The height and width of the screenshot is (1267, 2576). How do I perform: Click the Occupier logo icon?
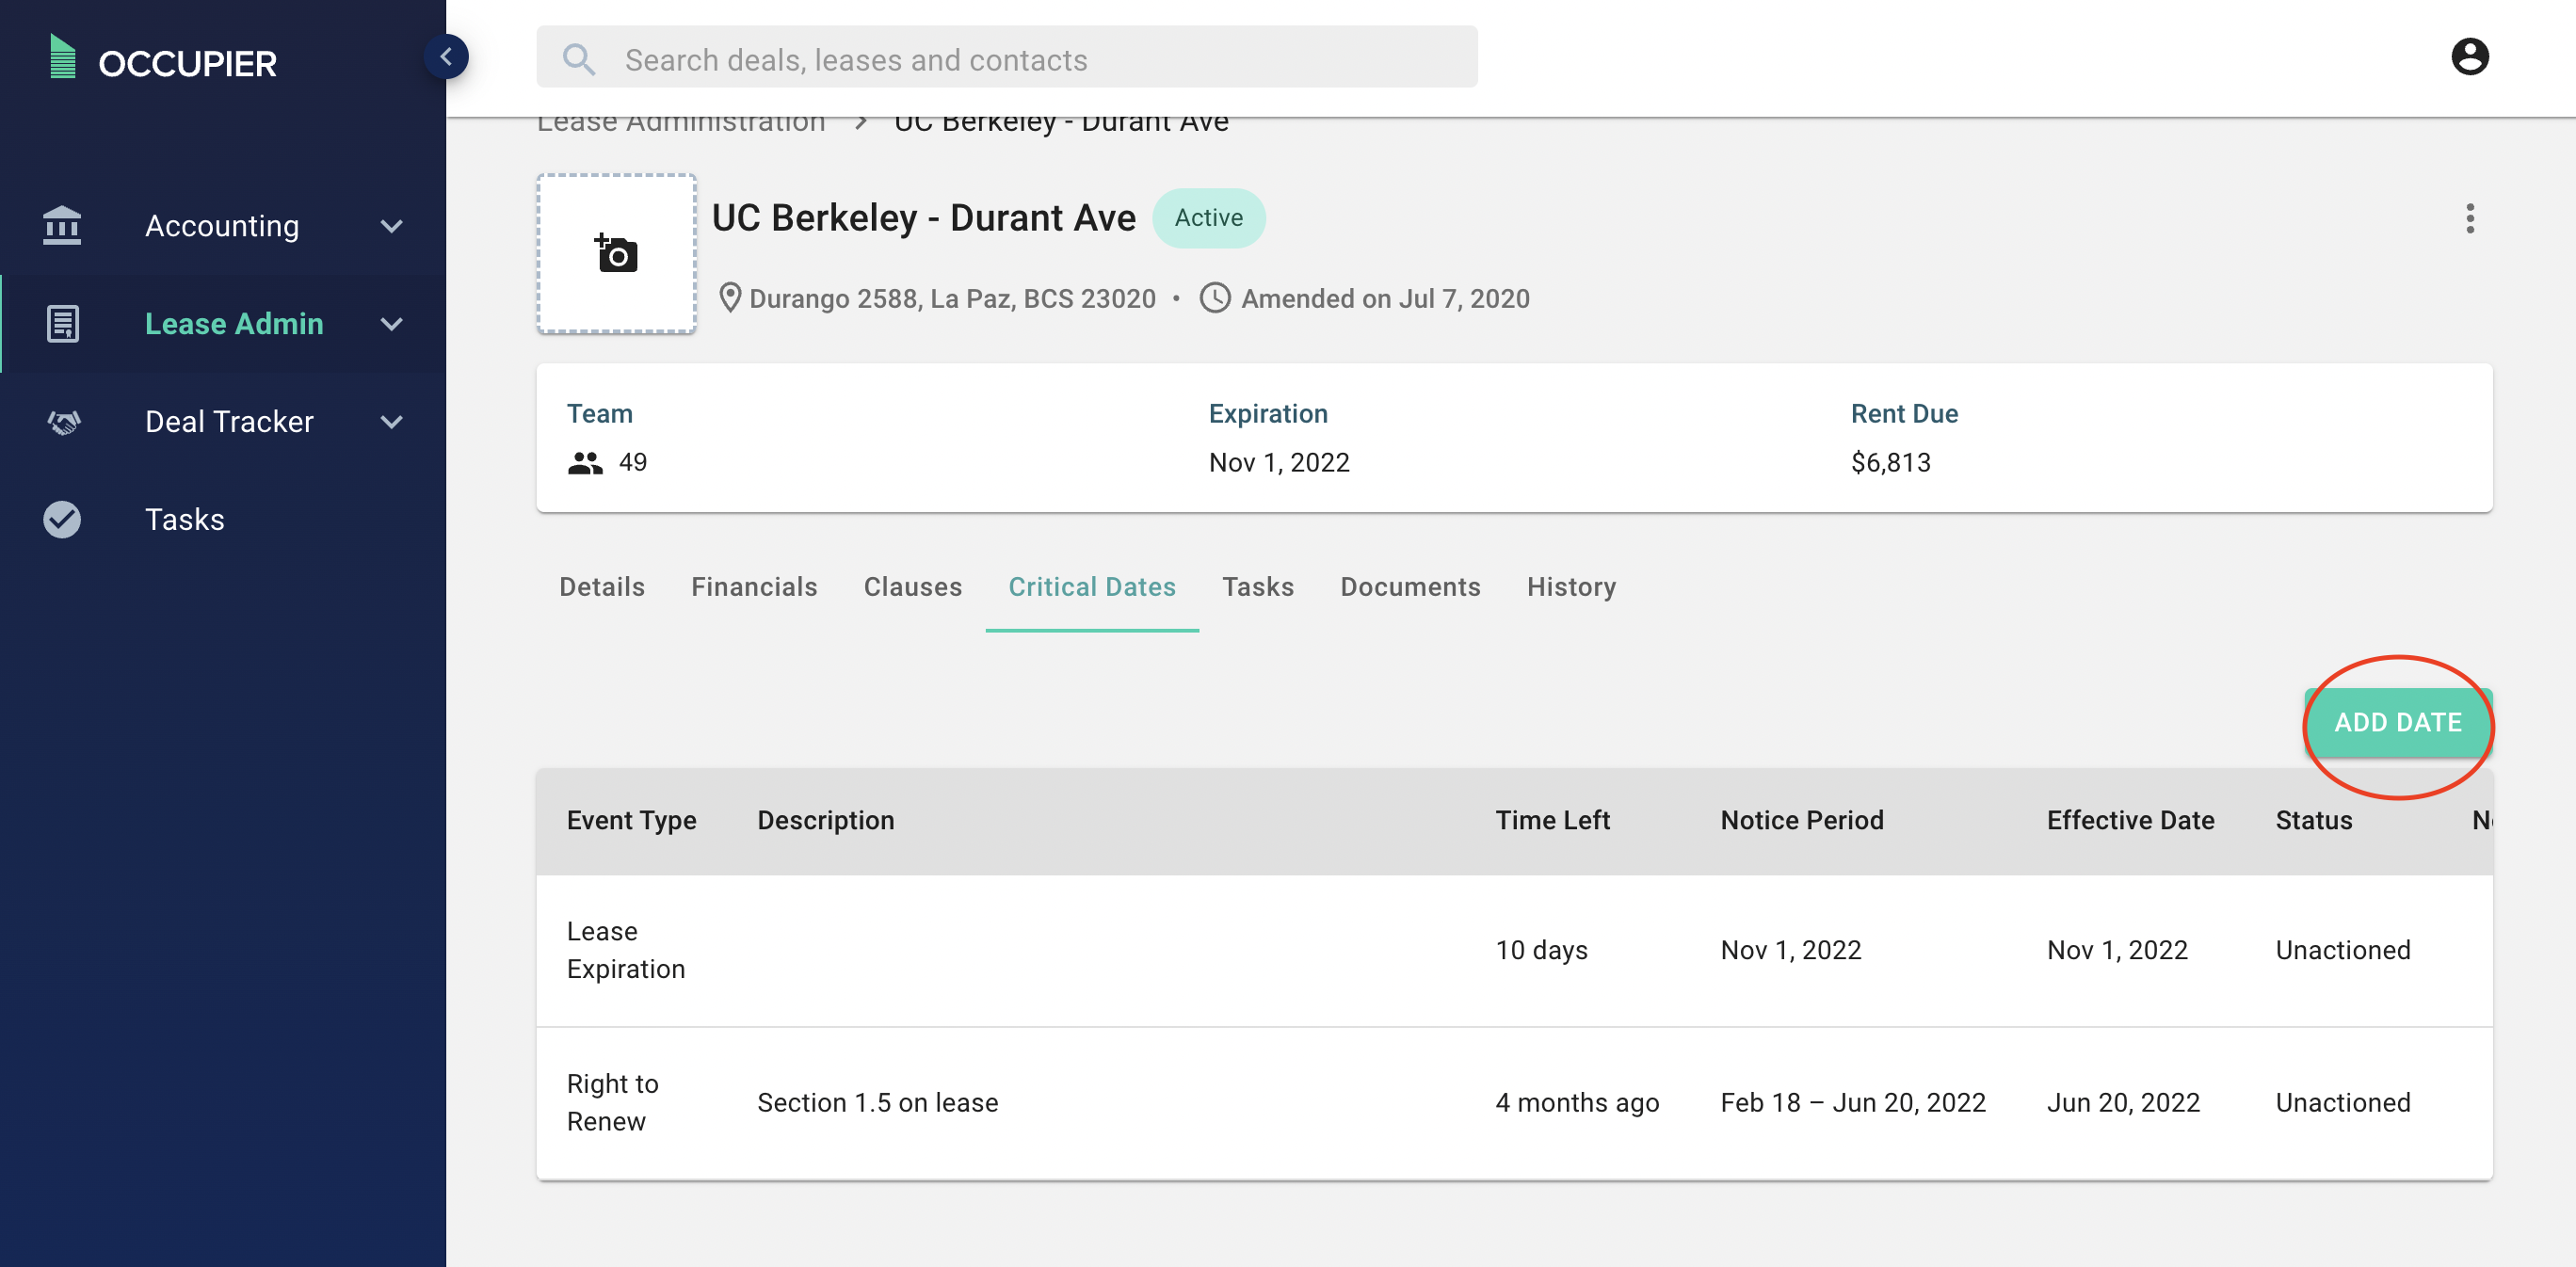(63, 57)
